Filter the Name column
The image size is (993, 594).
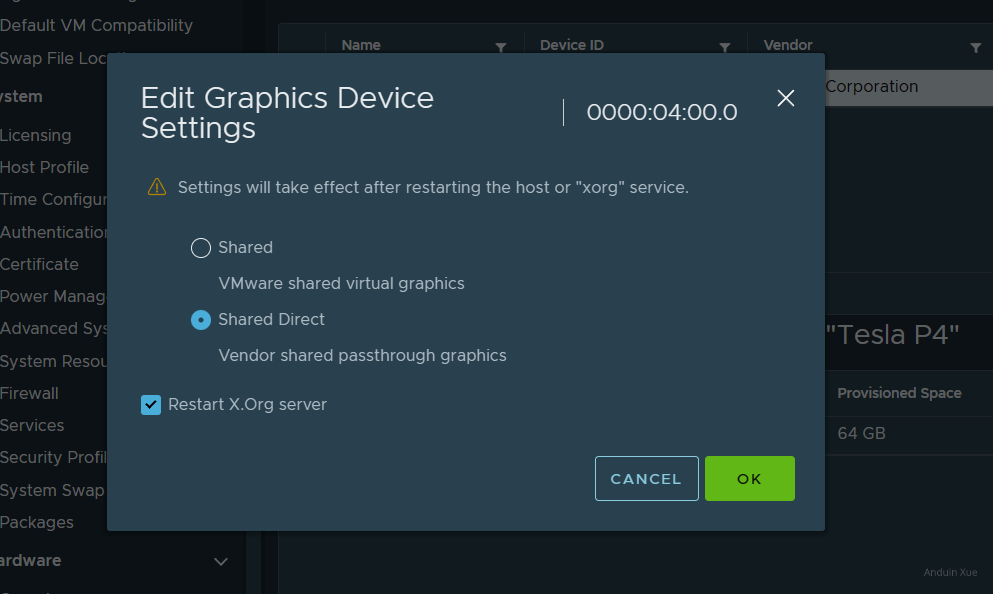pyautogui.click(x=501, y=47)
